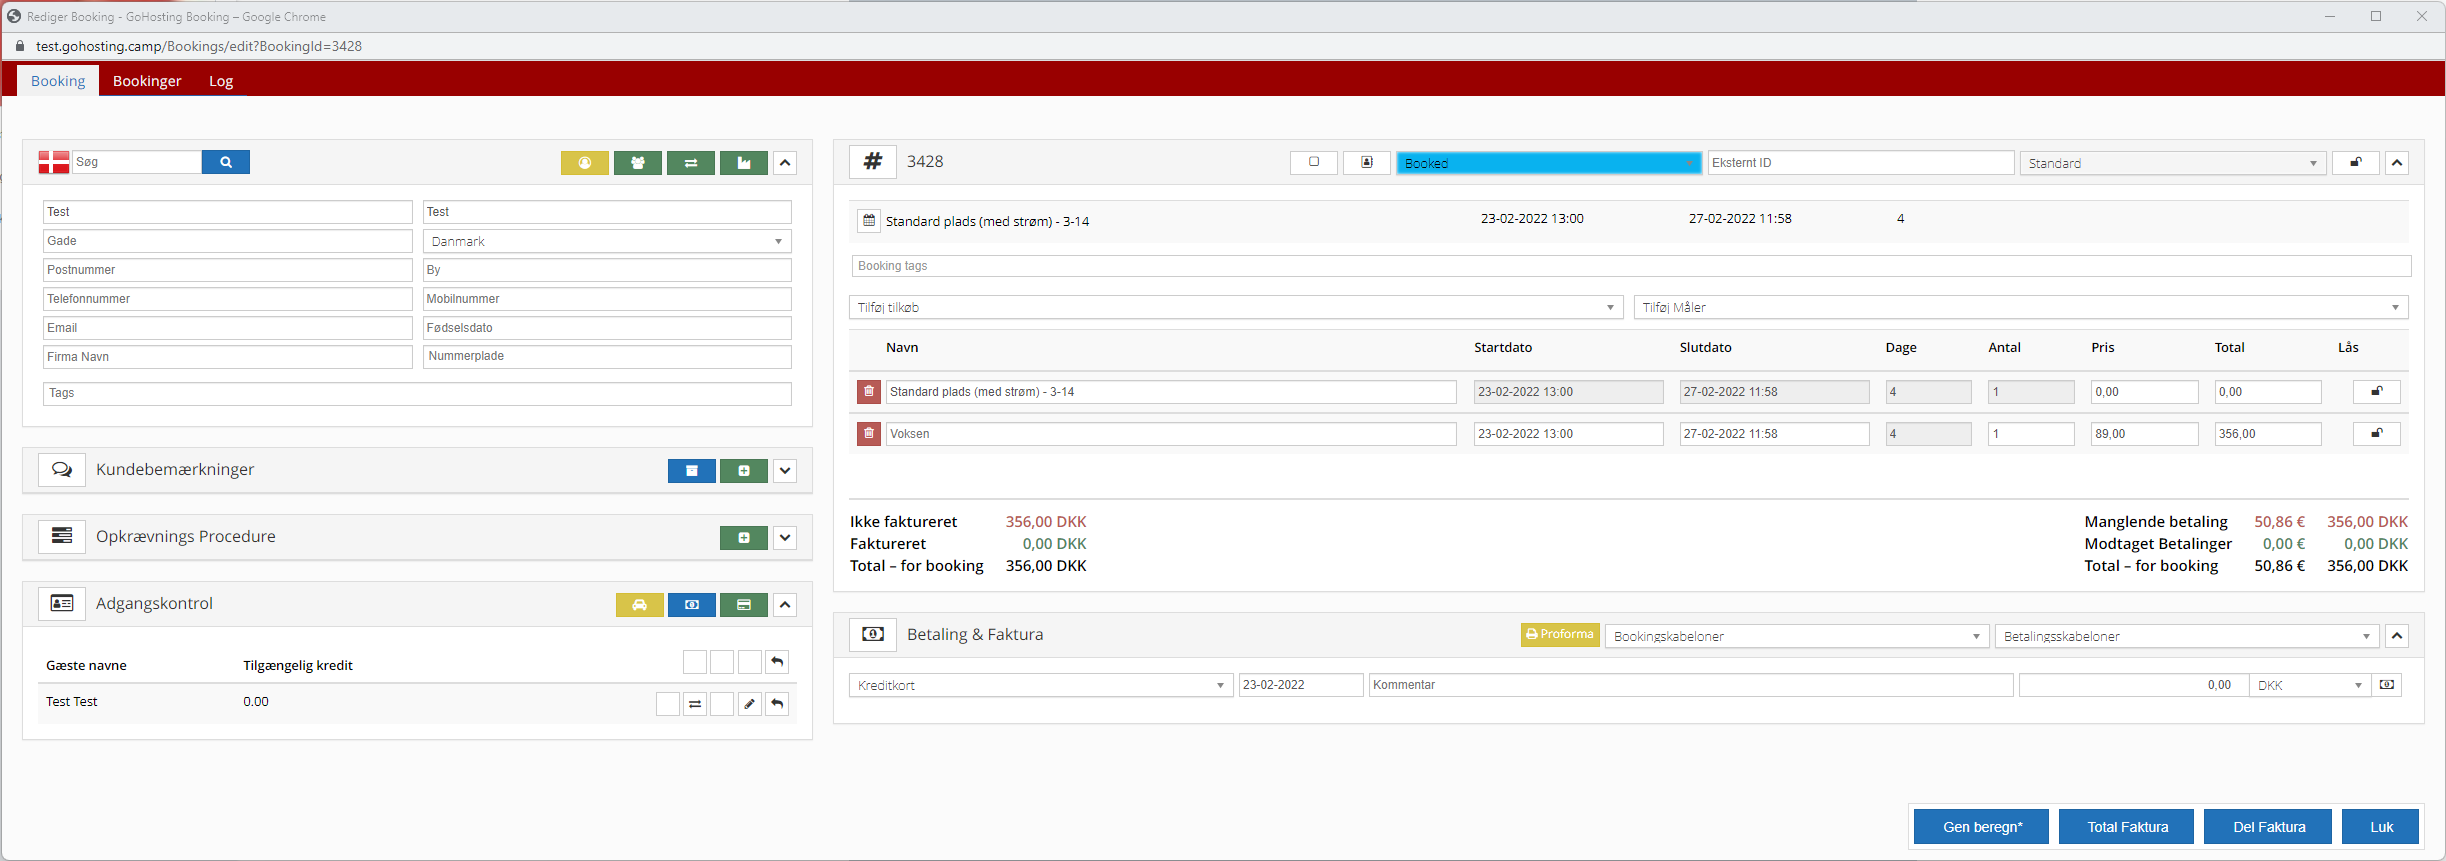Open the Log tab
The image size is (2446, 861).
[x=221, y=81]
